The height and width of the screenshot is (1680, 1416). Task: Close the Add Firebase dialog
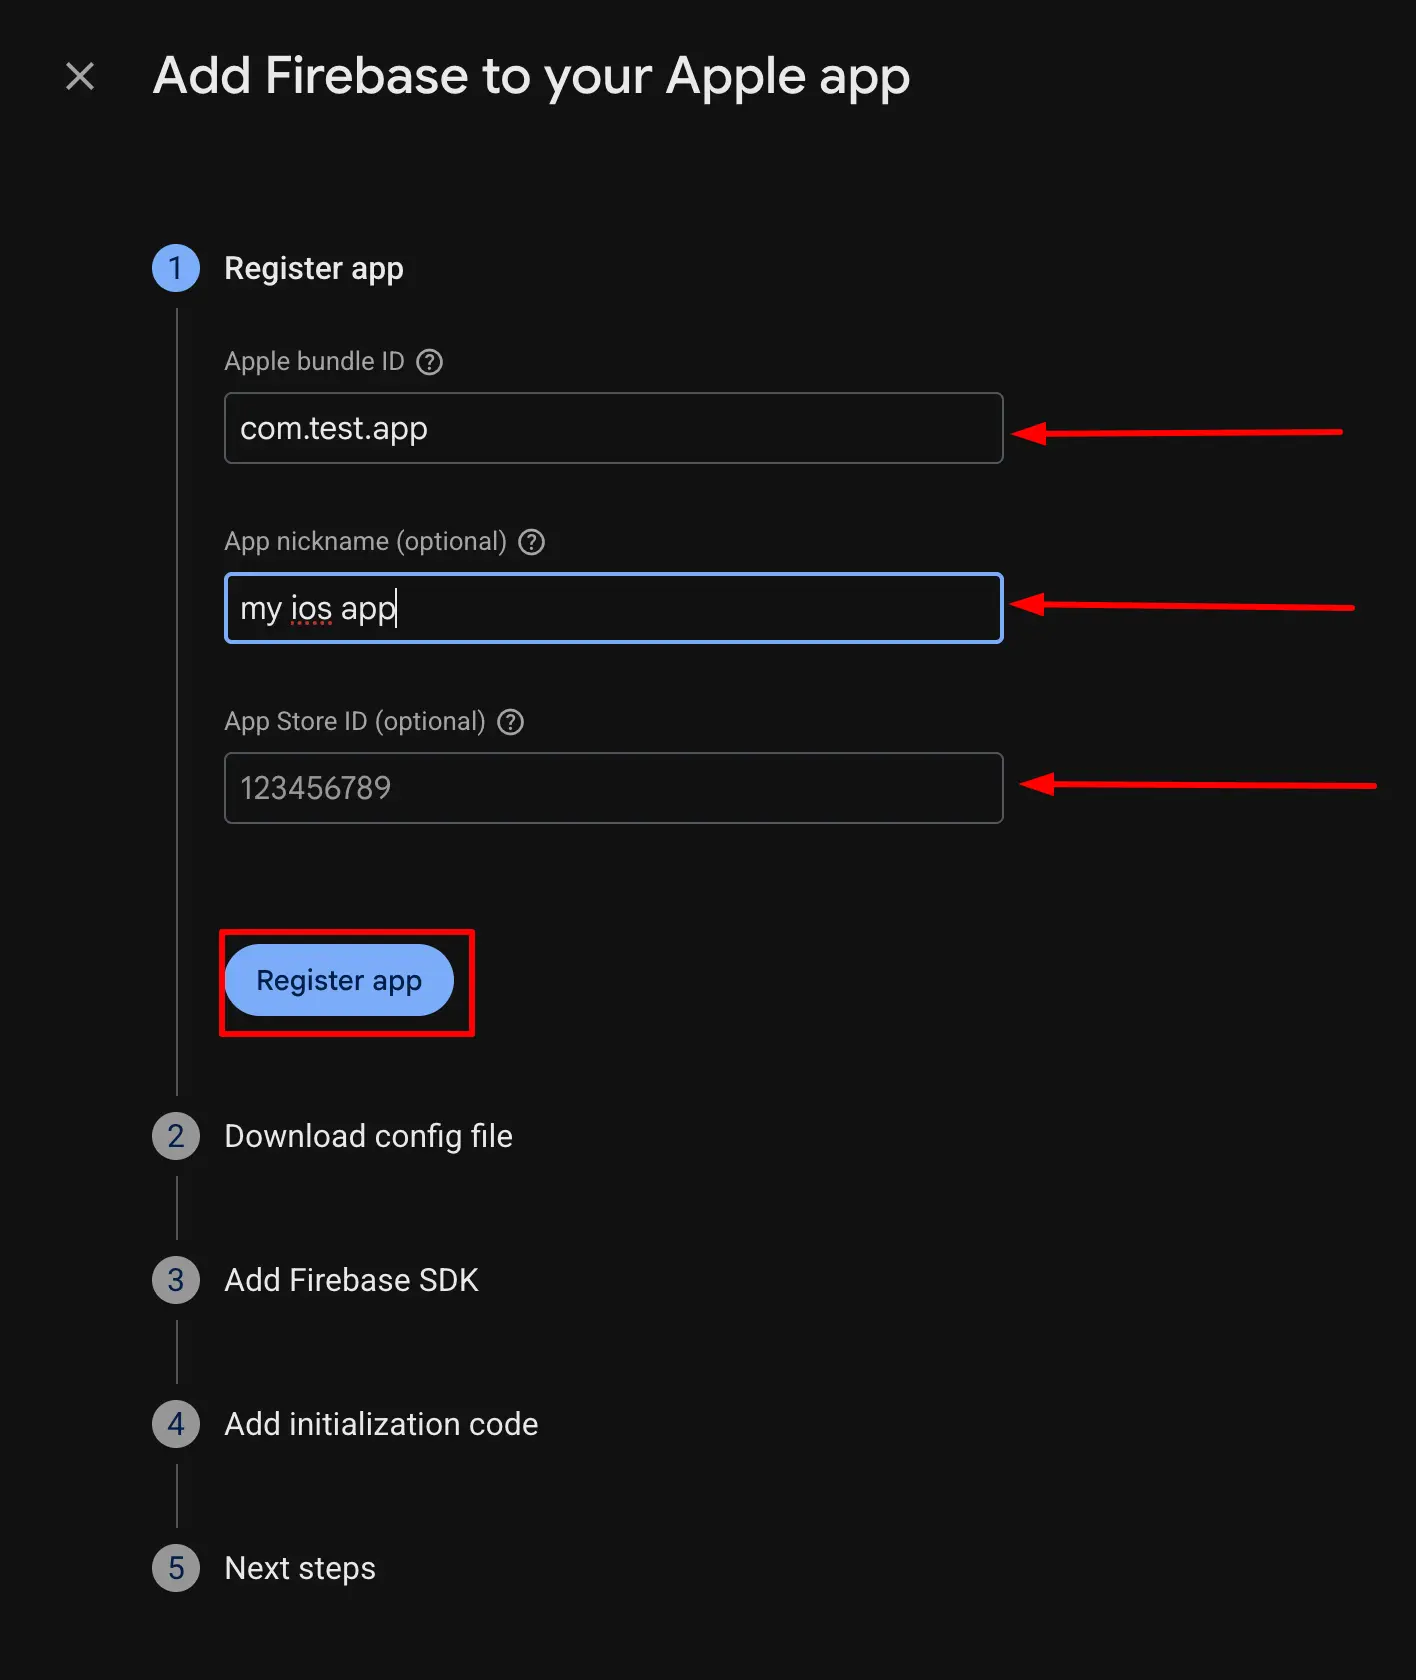tap(79, 75)
